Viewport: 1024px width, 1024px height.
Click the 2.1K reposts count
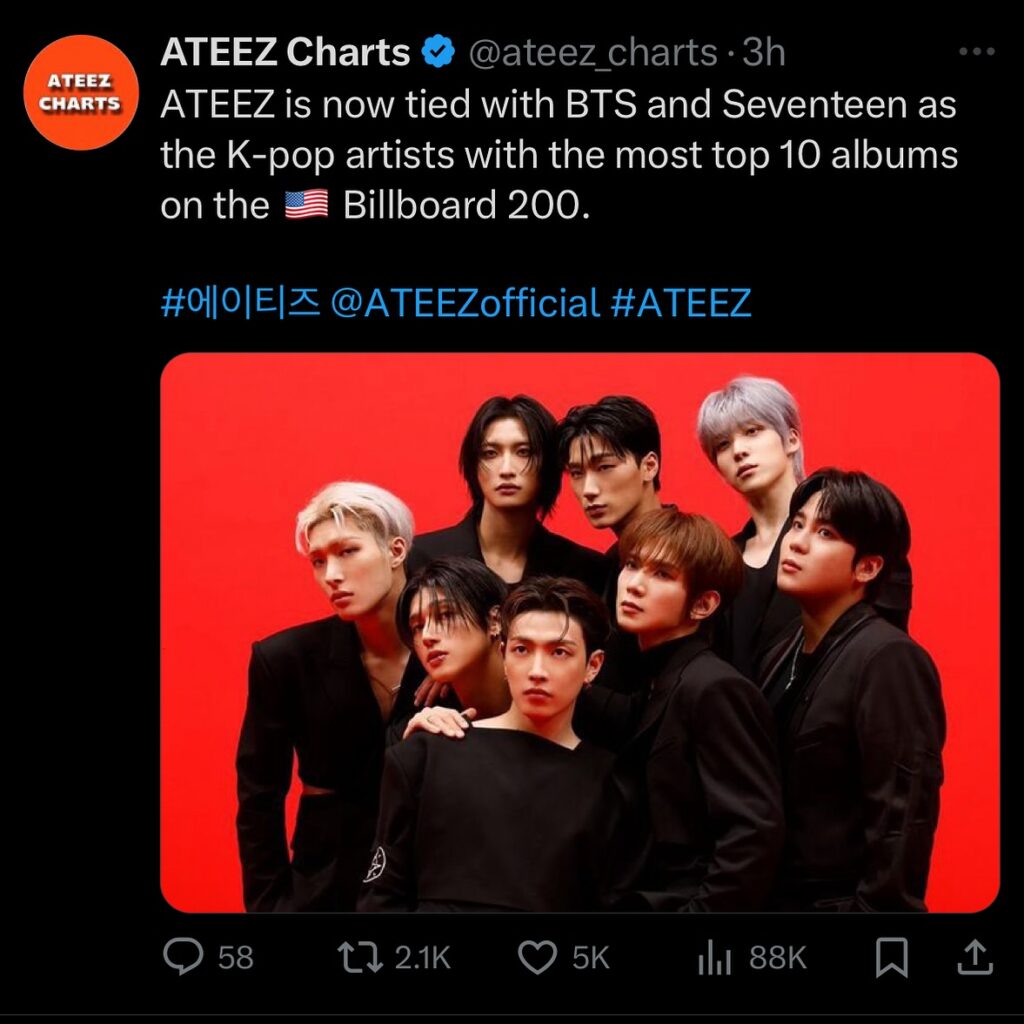422,957
